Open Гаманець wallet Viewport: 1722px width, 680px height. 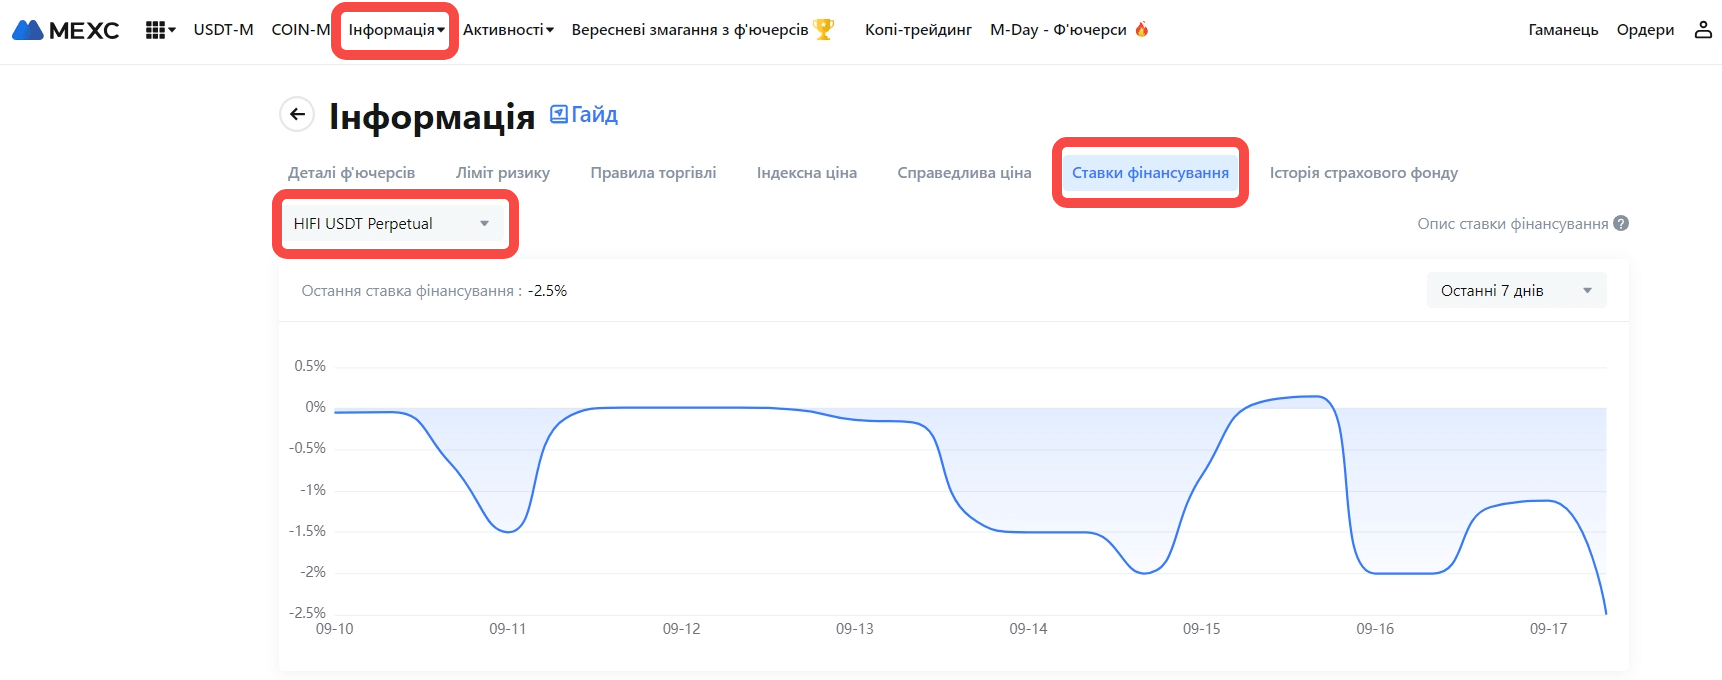(x=1563, y=30)
